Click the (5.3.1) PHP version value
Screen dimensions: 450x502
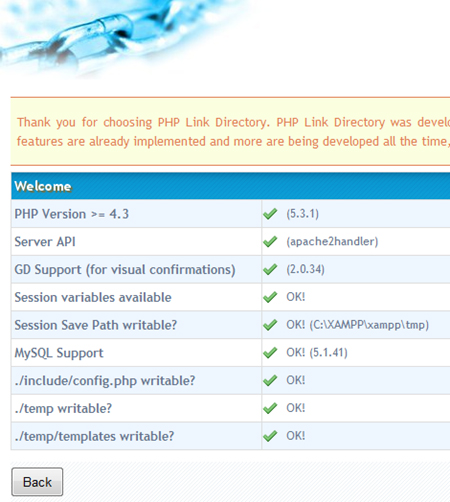pos(302,214)
